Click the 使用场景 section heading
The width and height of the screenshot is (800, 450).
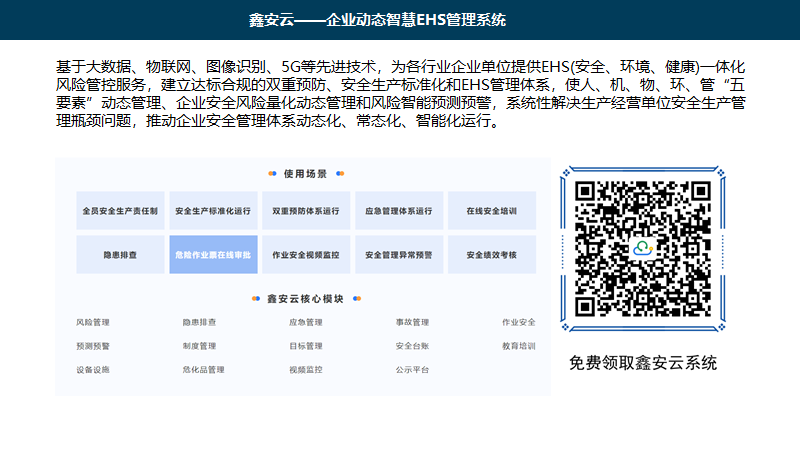pyautogui.click(x=305, y=173)
